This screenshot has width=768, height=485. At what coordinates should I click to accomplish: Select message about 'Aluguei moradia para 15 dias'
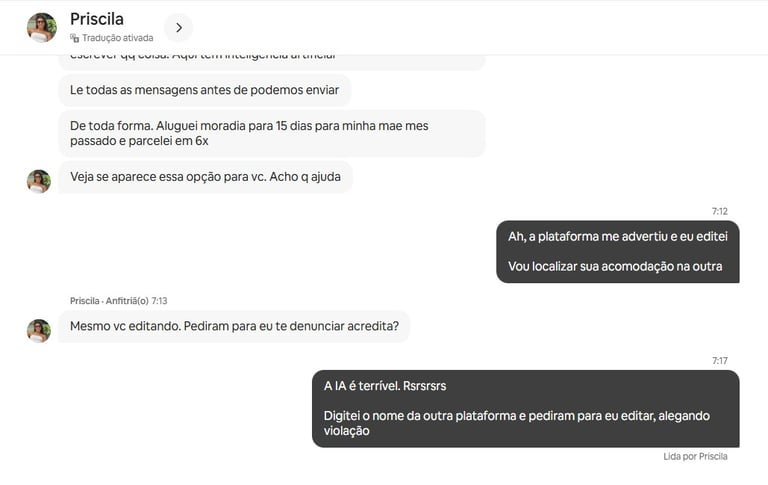point(272,133)
